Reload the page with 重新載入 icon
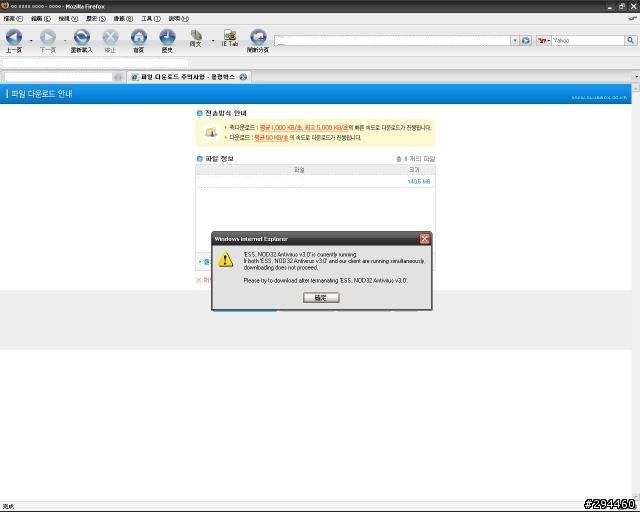Viewport: 640px width, 512px height. pyautogui.click(x=82, y=37)
